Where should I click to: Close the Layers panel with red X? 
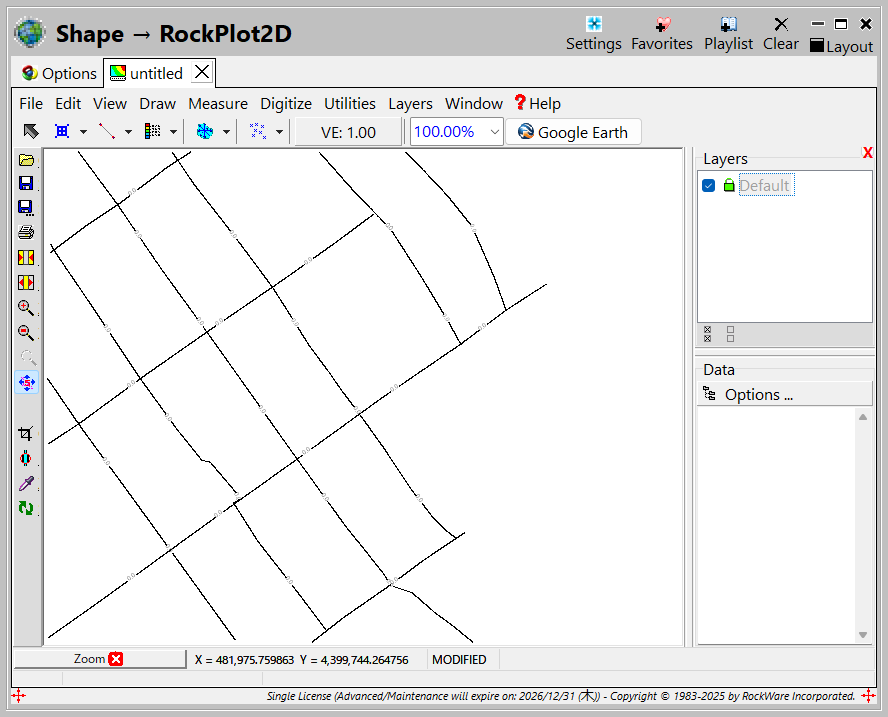coord(867,153)
